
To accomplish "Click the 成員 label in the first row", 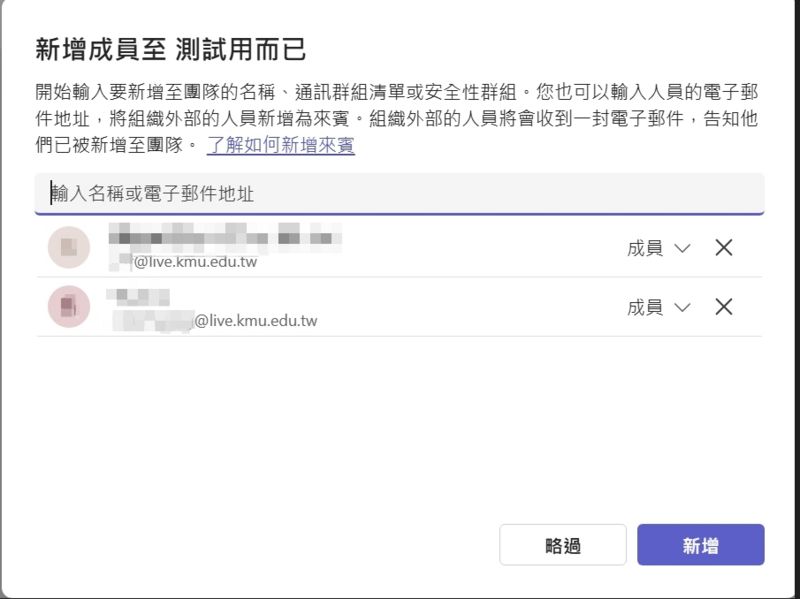I will point(645,248).
